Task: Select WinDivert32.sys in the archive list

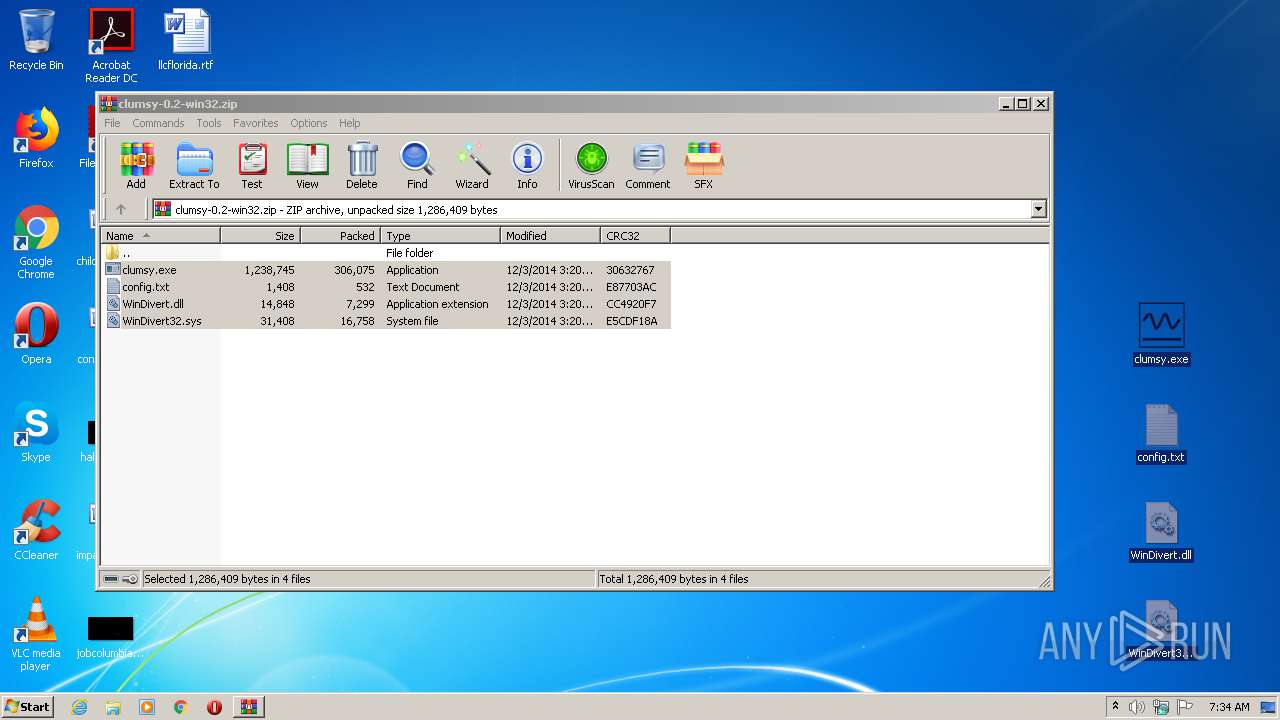Action: click(x=386, y=321)
